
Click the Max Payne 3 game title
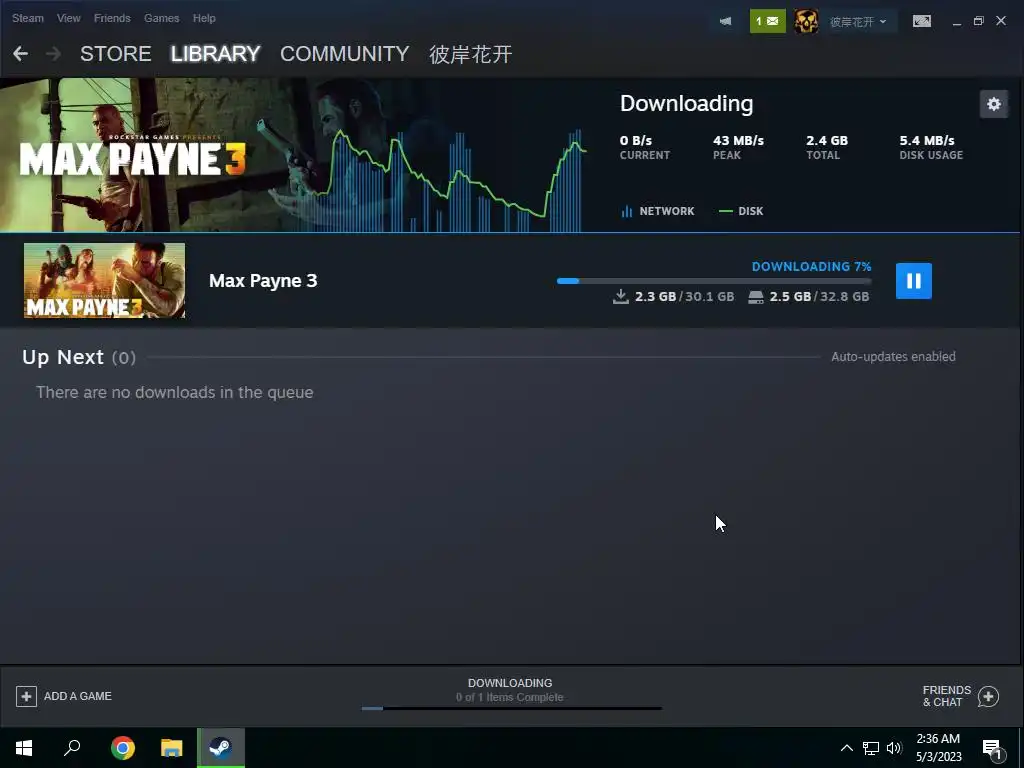click(263, 281)
